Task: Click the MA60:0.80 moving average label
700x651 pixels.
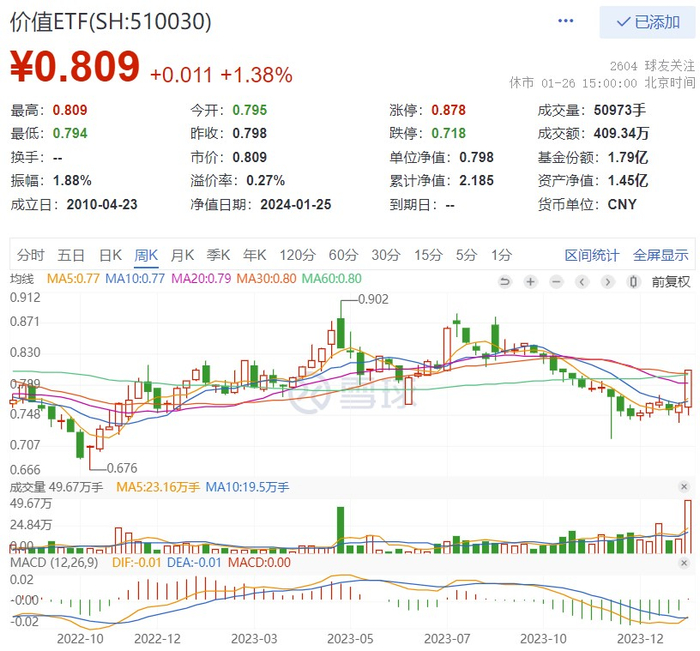Action: (x=332, y=279)
